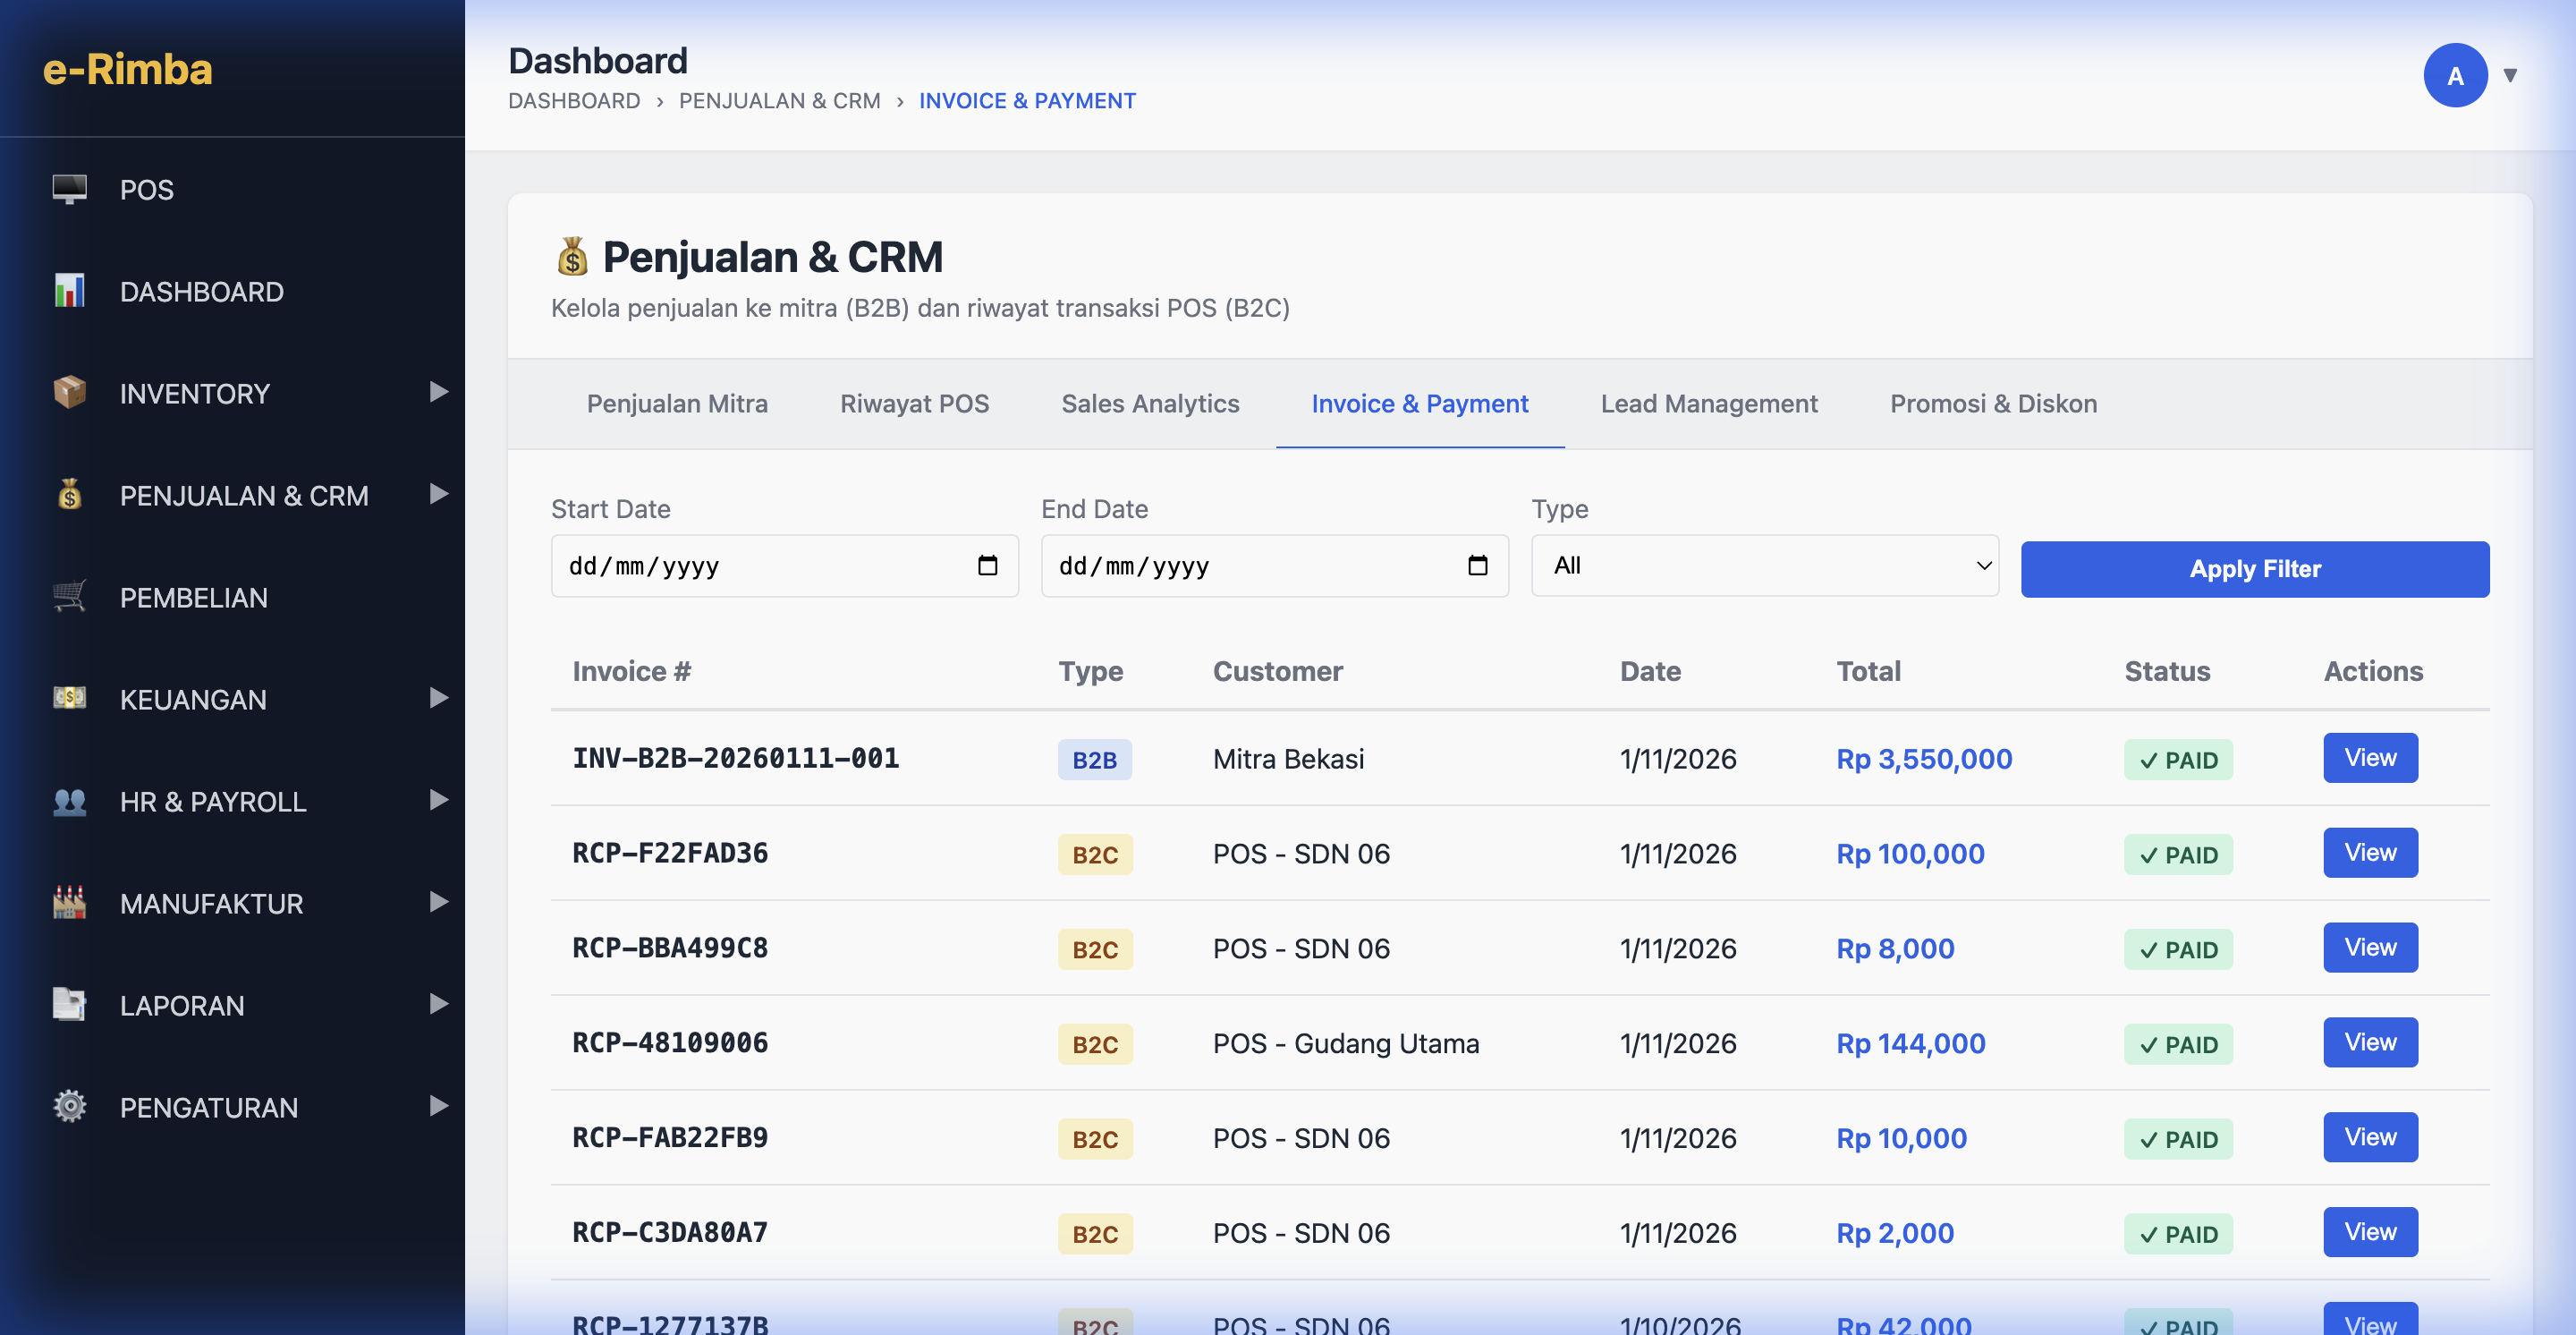Switch to the Riwayat POS tab
The image size is (2576, 1335).
click(x=914, y=404)
